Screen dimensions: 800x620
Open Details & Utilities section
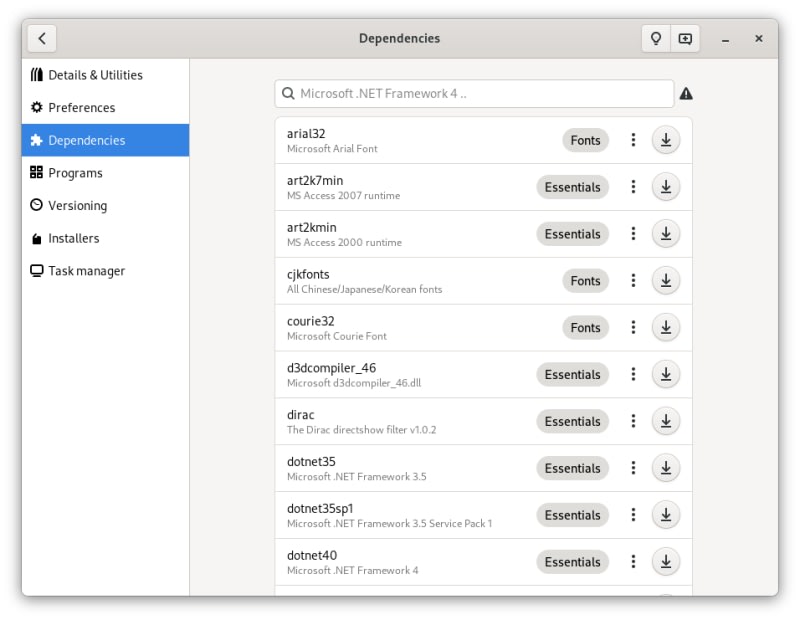[95, 75]
